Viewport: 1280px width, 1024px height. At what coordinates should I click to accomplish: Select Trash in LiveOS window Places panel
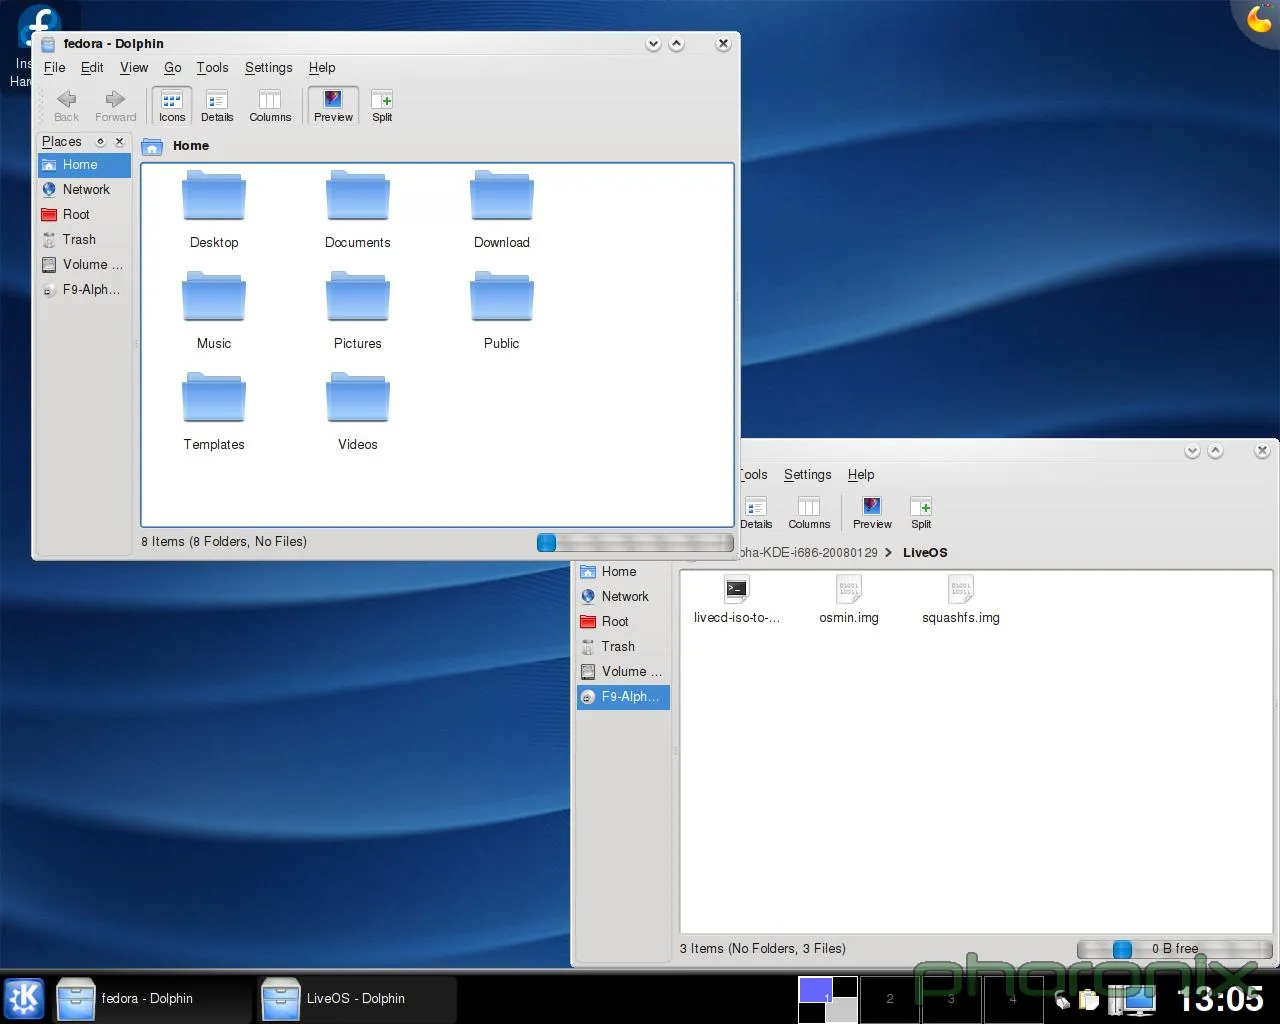pos(623,647)
